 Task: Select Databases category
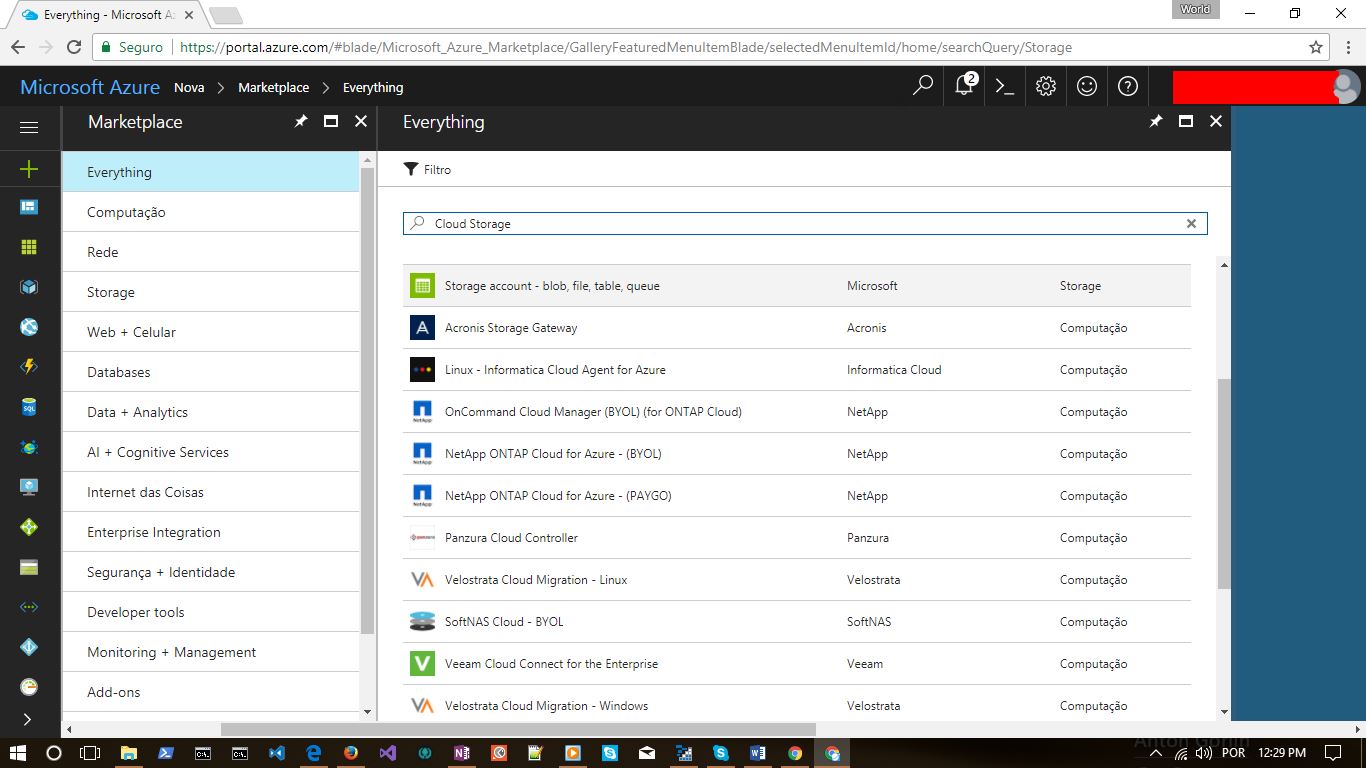210,372
